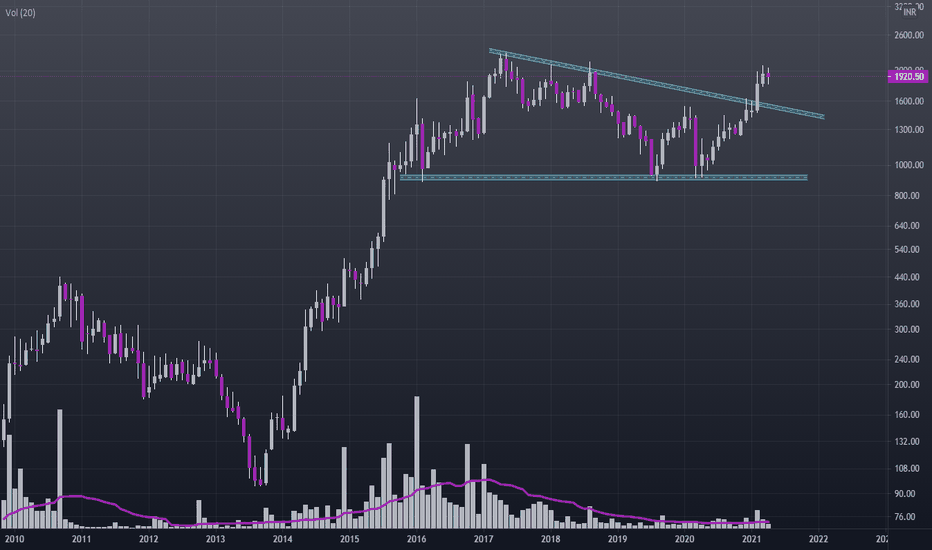Image resolution: width=932 pixels, height=550 pixels.
Task: Click the 200.00 price axis label
Action: pyautogui.click(x=907, y=384)
